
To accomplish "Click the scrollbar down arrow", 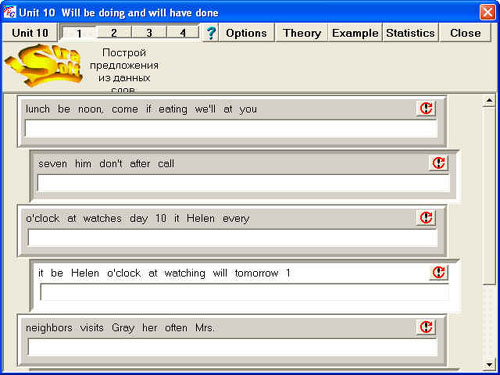I will coord(489,364).
